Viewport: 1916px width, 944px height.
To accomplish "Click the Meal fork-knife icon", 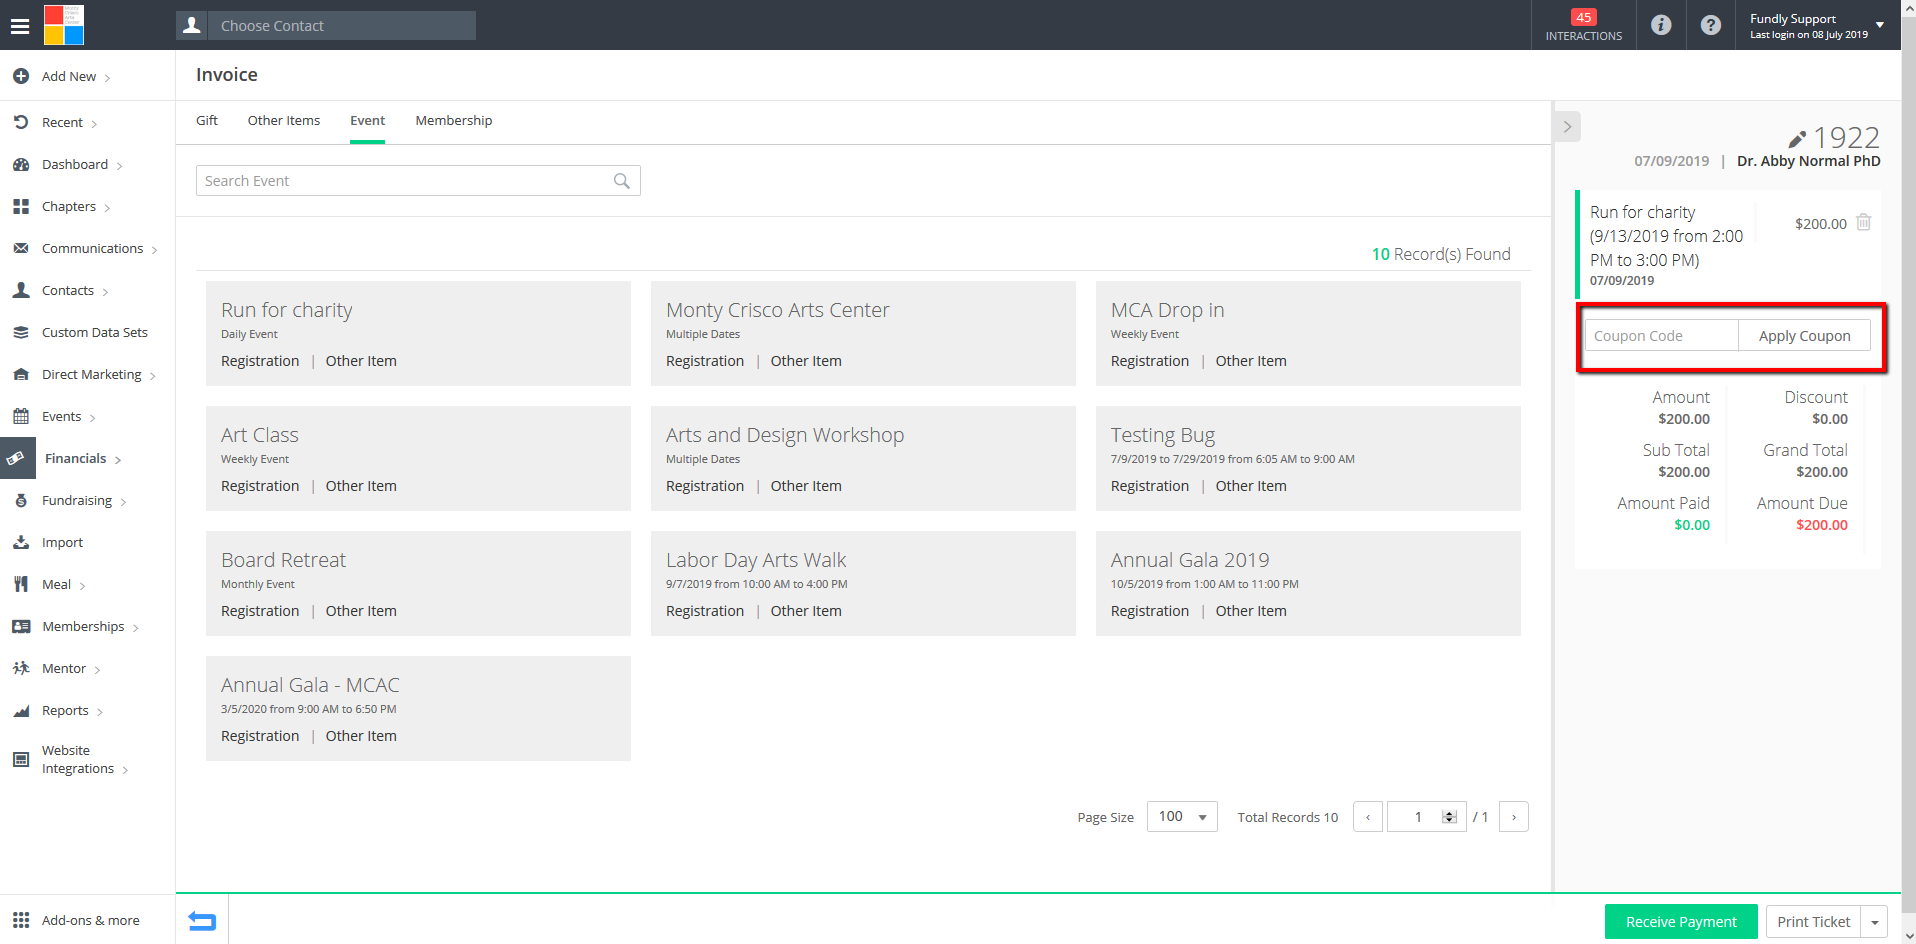I will 21,584.
